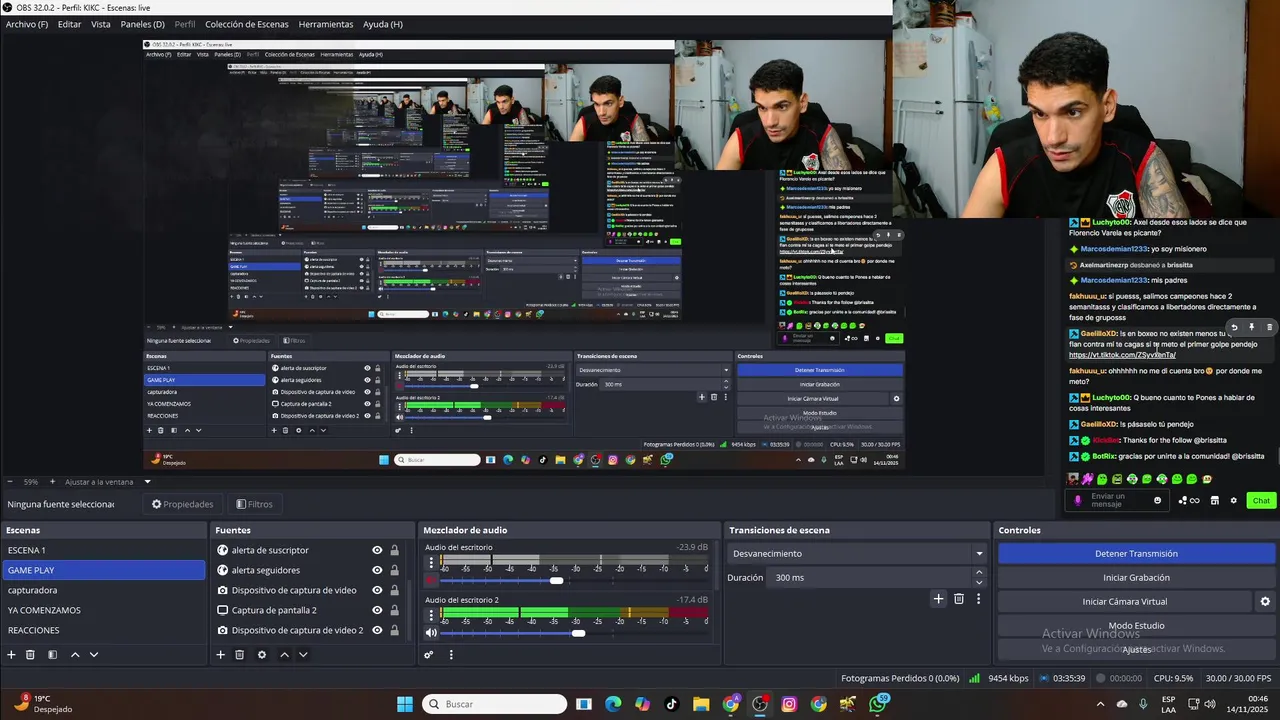Add a new source in Fuentes panel

[220, 655]
